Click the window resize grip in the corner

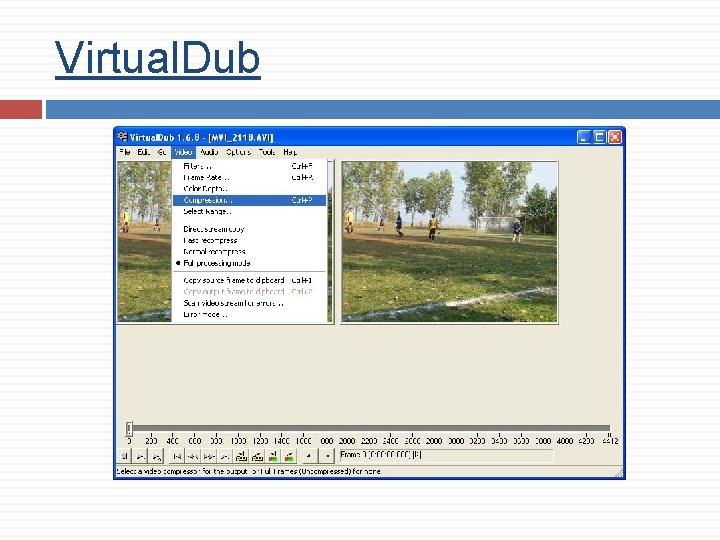pos(619,472)
